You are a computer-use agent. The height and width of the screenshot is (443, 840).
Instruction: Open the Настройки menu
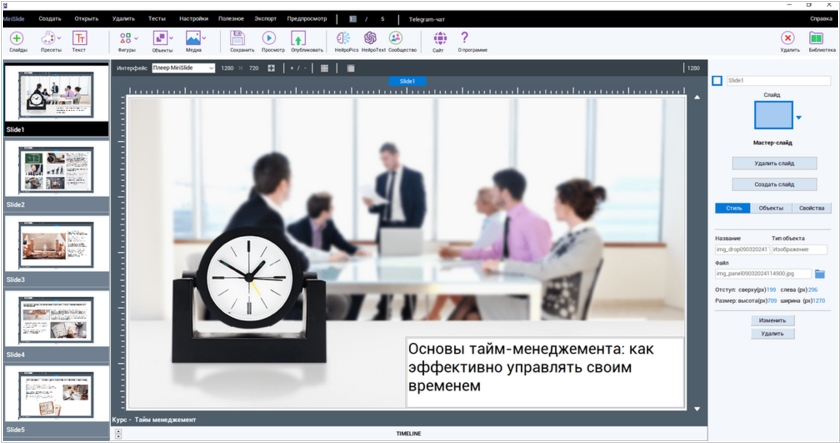coord(193,19)
